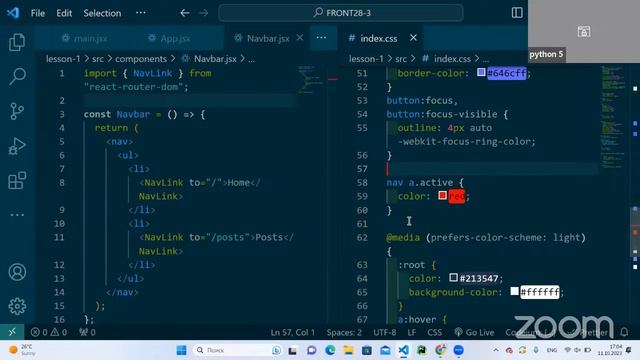Open the remote window indicator in status bar
Image resolution: width=640 pixels, height=360 pixels.
(x=12, y=332)
